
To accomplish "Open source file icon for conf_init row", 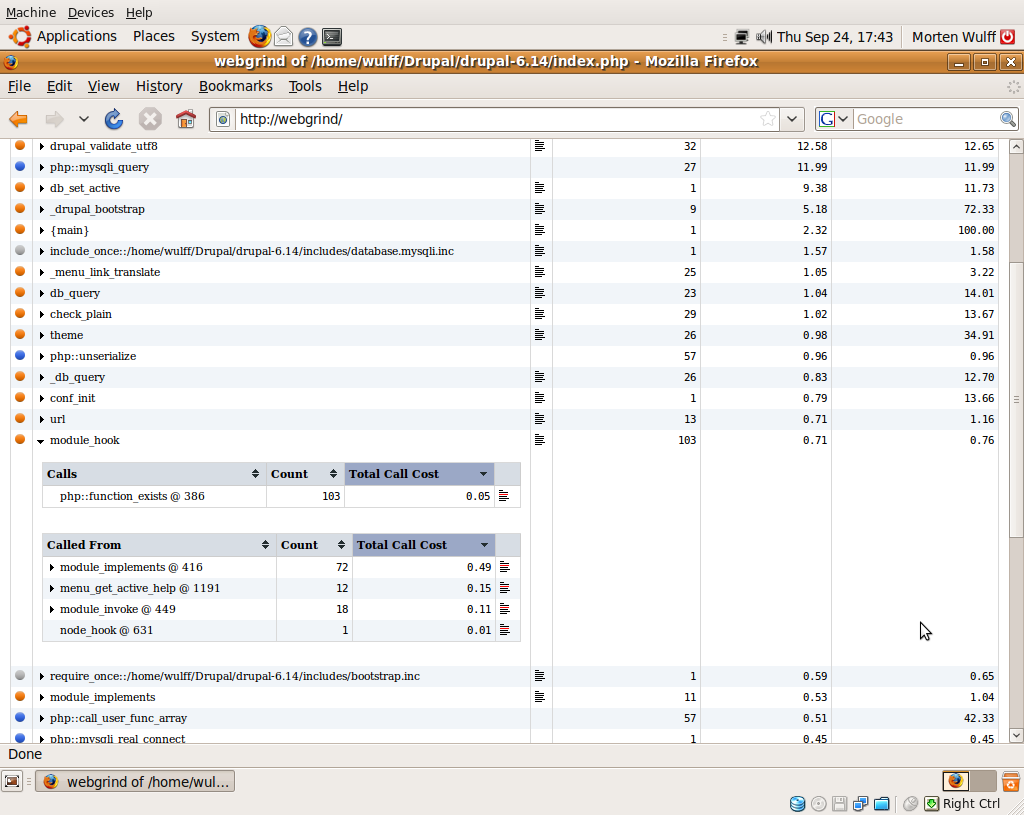I will pos(539,398).
